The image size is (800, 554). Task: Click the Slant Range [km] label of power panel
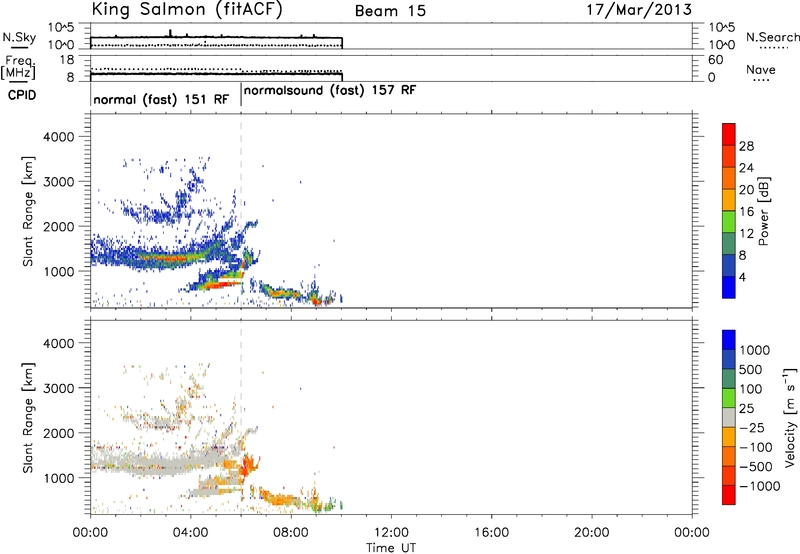[28, 211]
